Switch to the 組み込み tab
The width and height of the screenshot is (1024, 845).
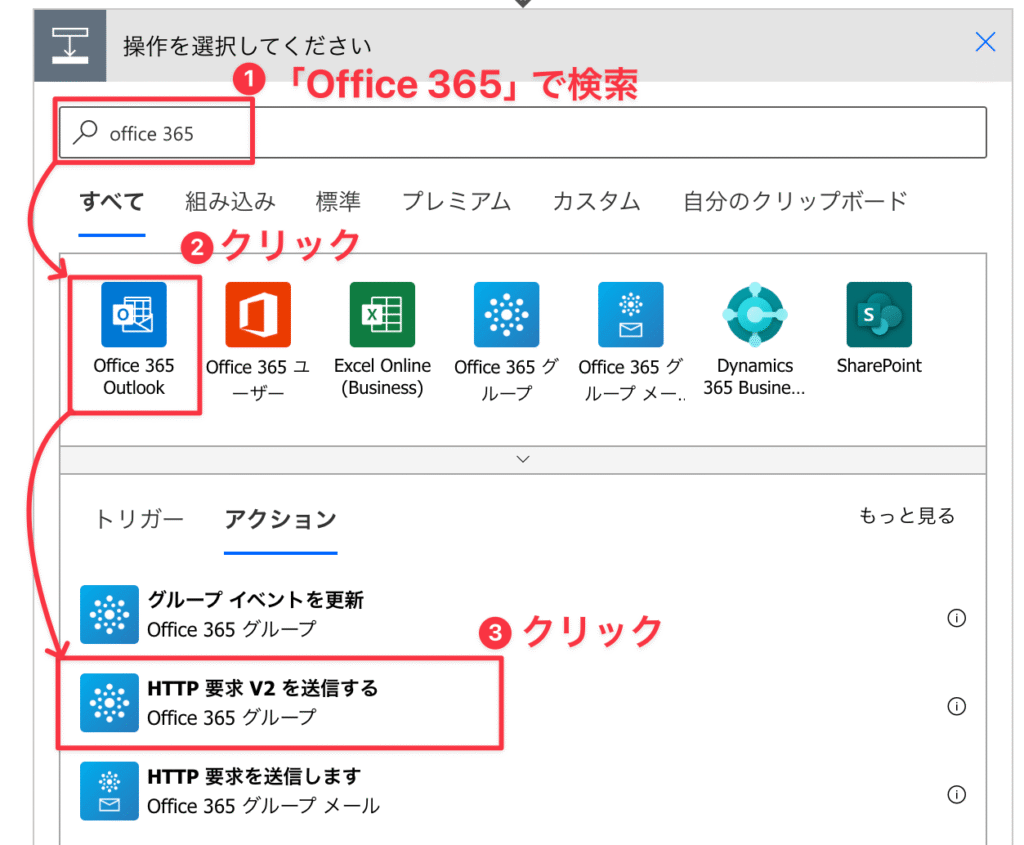(x=231, y=201)
